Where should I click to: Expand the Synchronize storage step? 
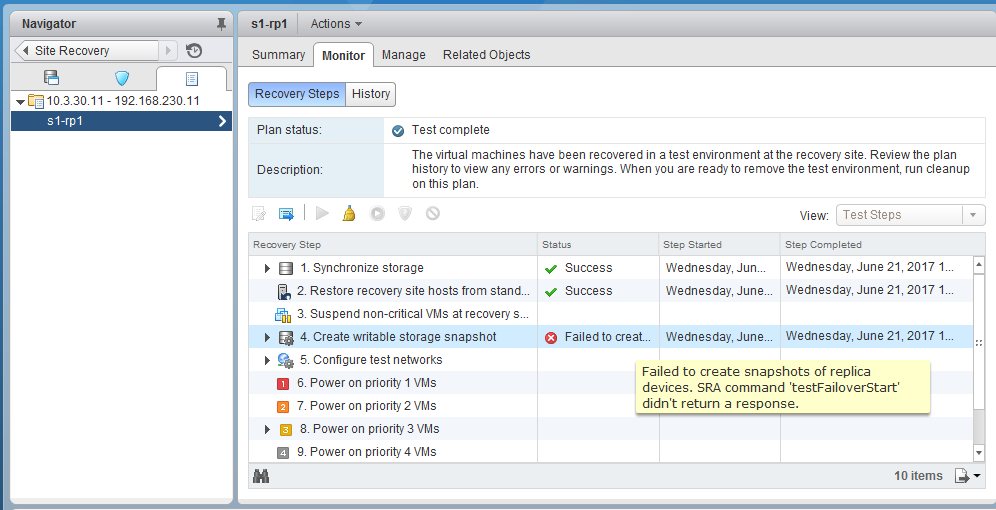point(267,268)
